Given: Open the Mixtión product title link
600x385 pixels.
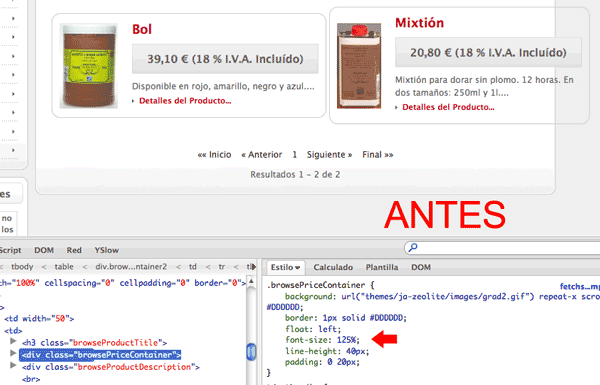Looking at the screenshot, I should click(x=419, y=23).
